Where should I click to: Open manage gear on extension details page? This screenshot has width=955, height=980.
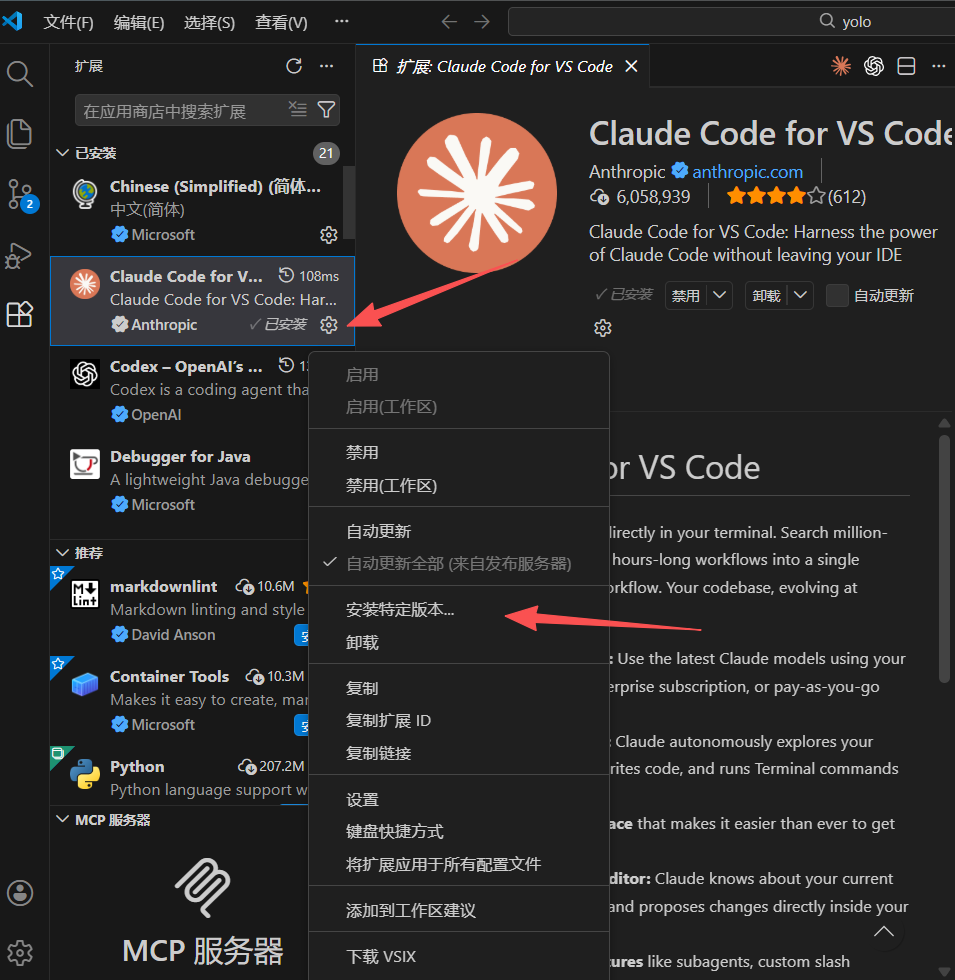click(602, 328)
